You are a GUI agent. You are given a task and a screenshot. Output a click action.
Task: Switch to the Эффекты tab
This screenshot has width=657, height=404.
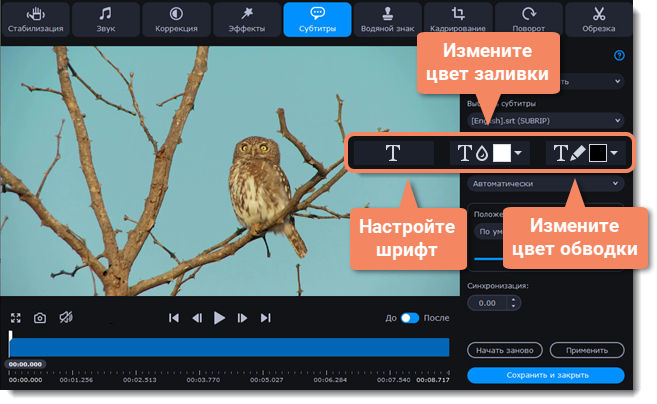click(246, 20)
